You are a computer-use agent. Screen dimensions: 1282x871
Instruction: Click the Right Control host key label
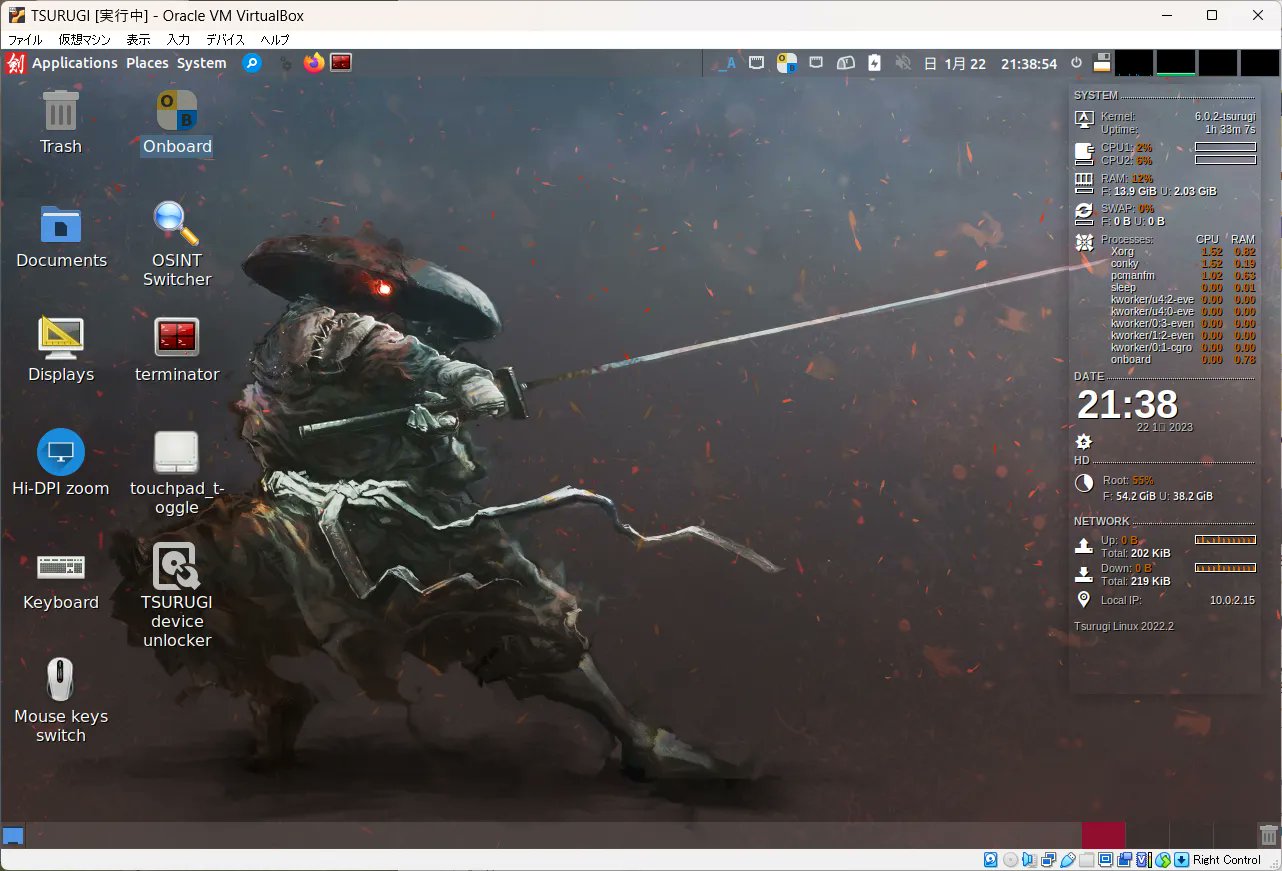click(x=1227, y=860)
